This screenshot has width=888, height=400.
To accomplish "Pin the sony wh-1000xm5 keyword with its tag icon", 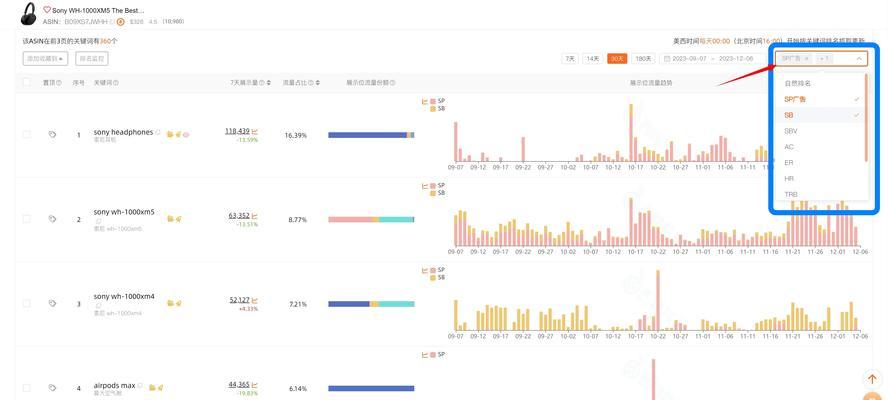I will [52, 219].
